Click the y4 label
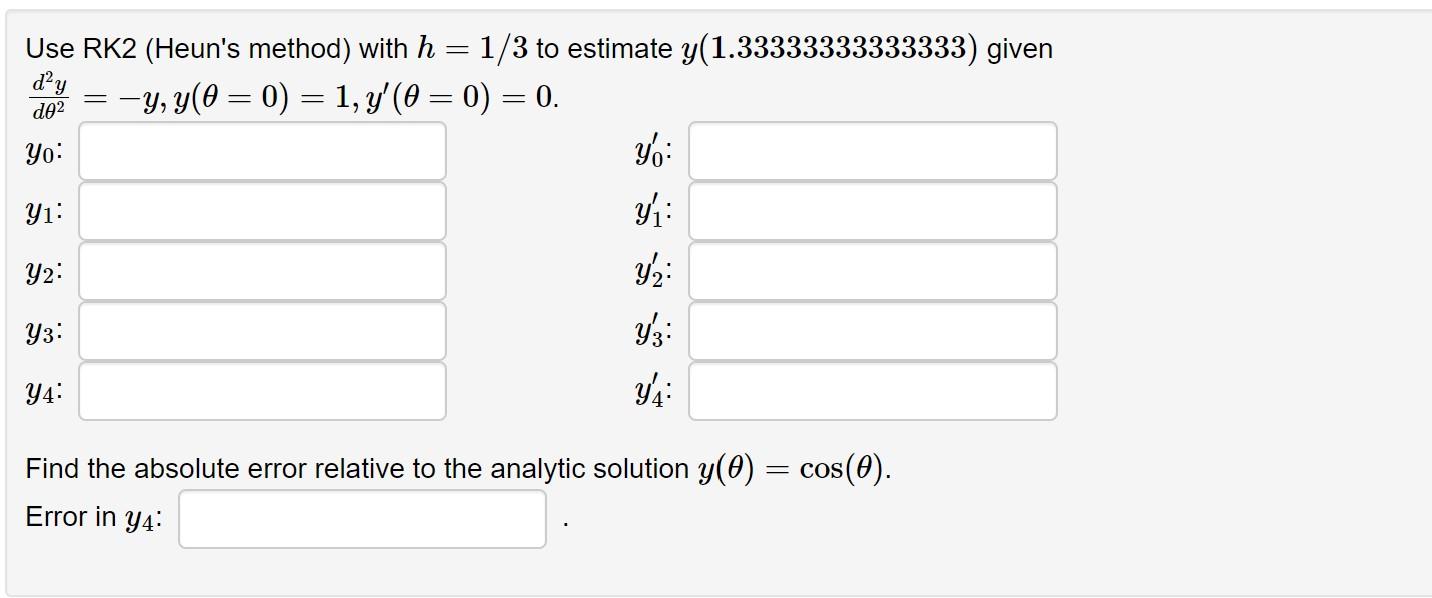 point(42,391)
